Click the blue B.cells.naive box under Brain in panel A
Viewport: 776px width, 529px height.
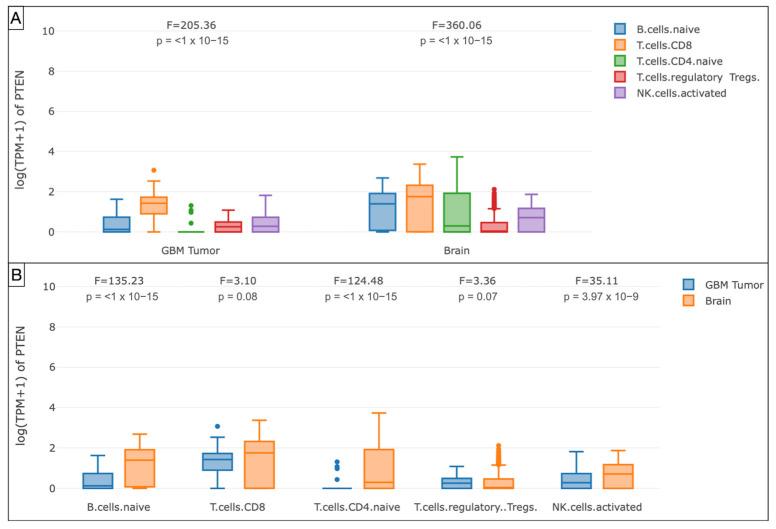(x=382, y=212)
